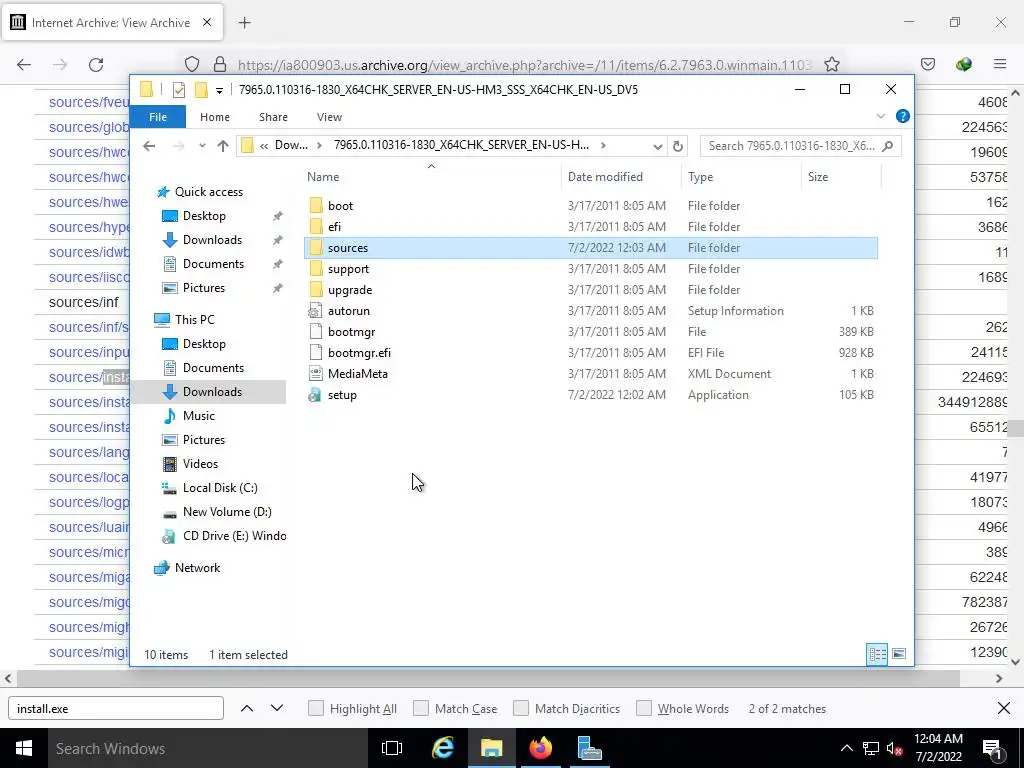Image resolution: width=1024 pixels, height=768 pixels.
Task: Select New Volume (D:) drive
Action: tap(227, 512)
